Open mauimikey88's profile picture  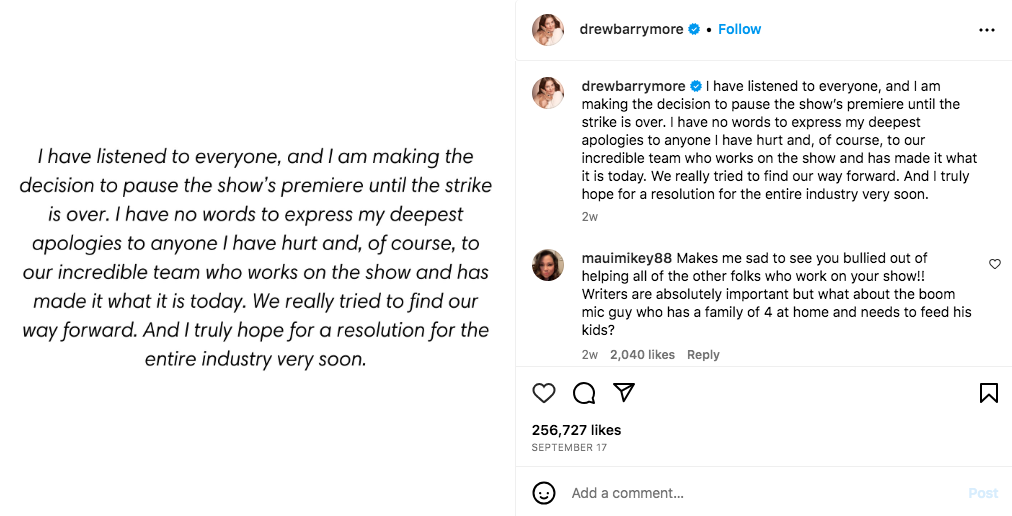(x=548, y=265)
